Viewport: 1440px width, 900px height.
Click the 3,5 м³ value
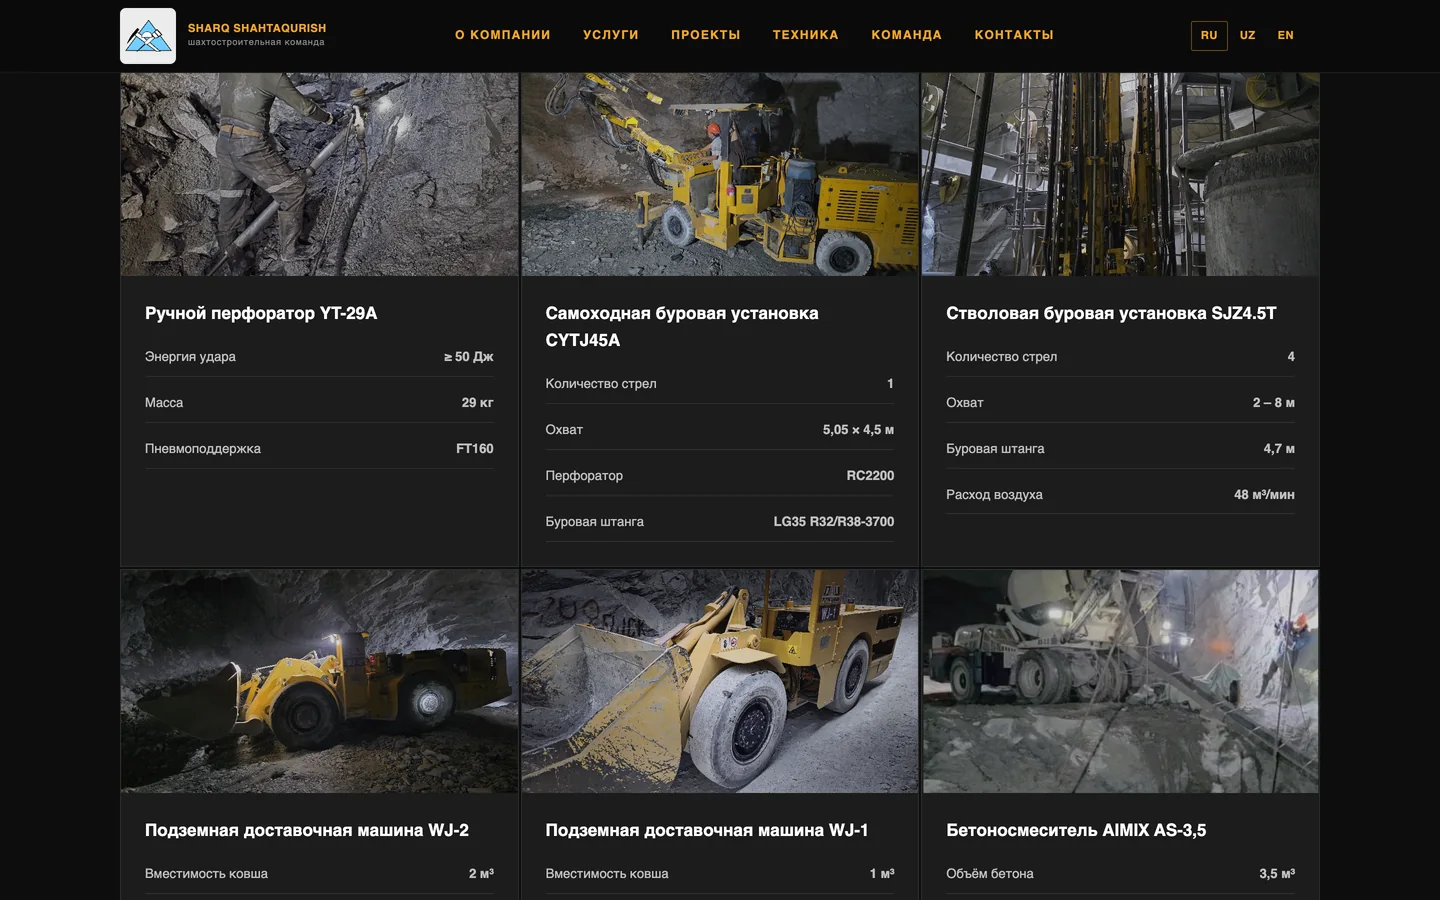1277,873
